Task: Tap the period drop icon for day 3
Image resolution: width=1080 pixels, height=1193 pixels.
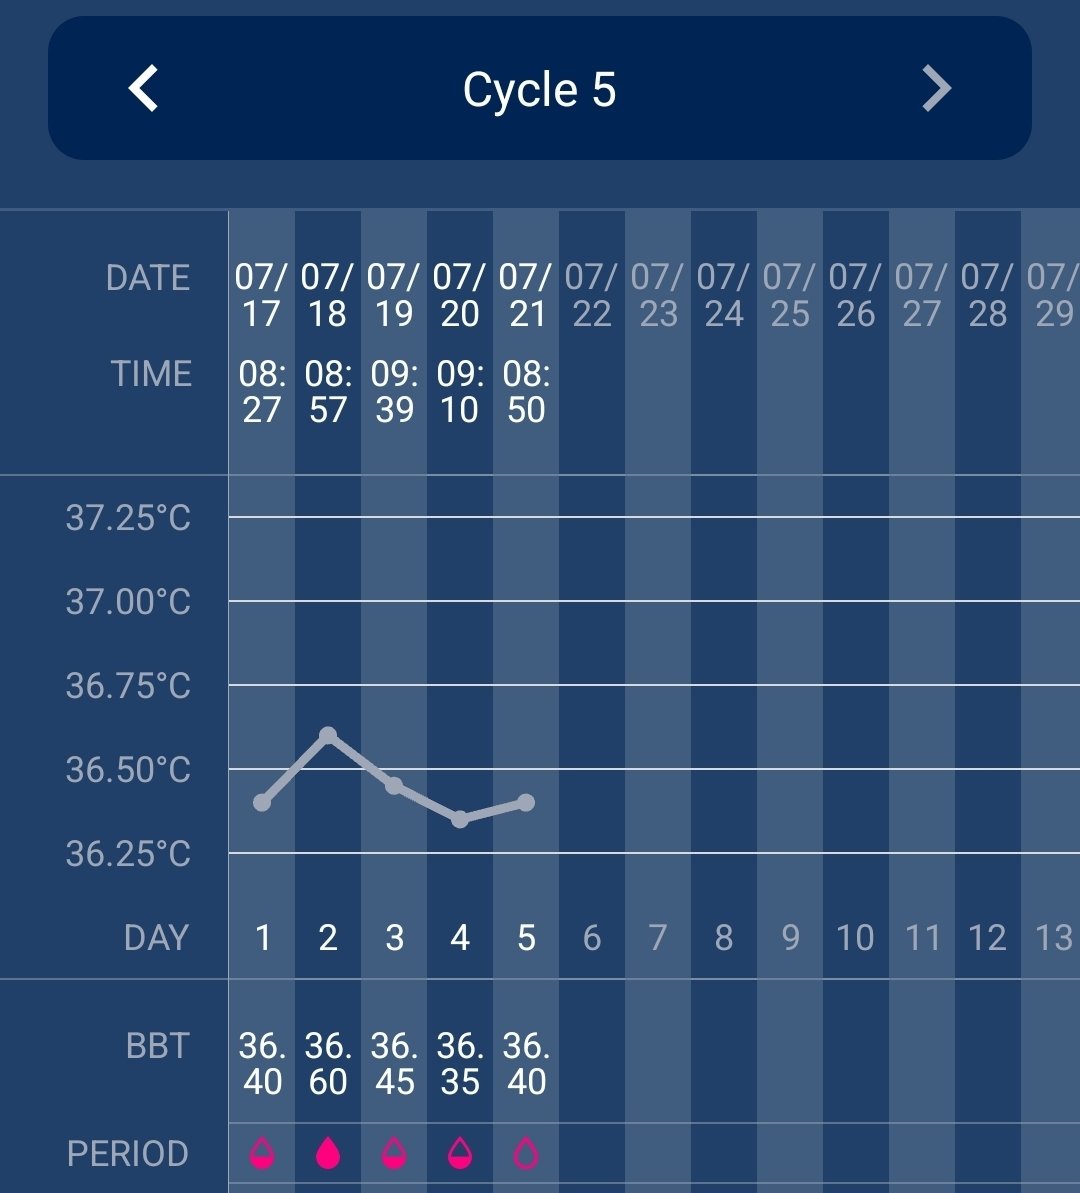Action: (394, 1154)
